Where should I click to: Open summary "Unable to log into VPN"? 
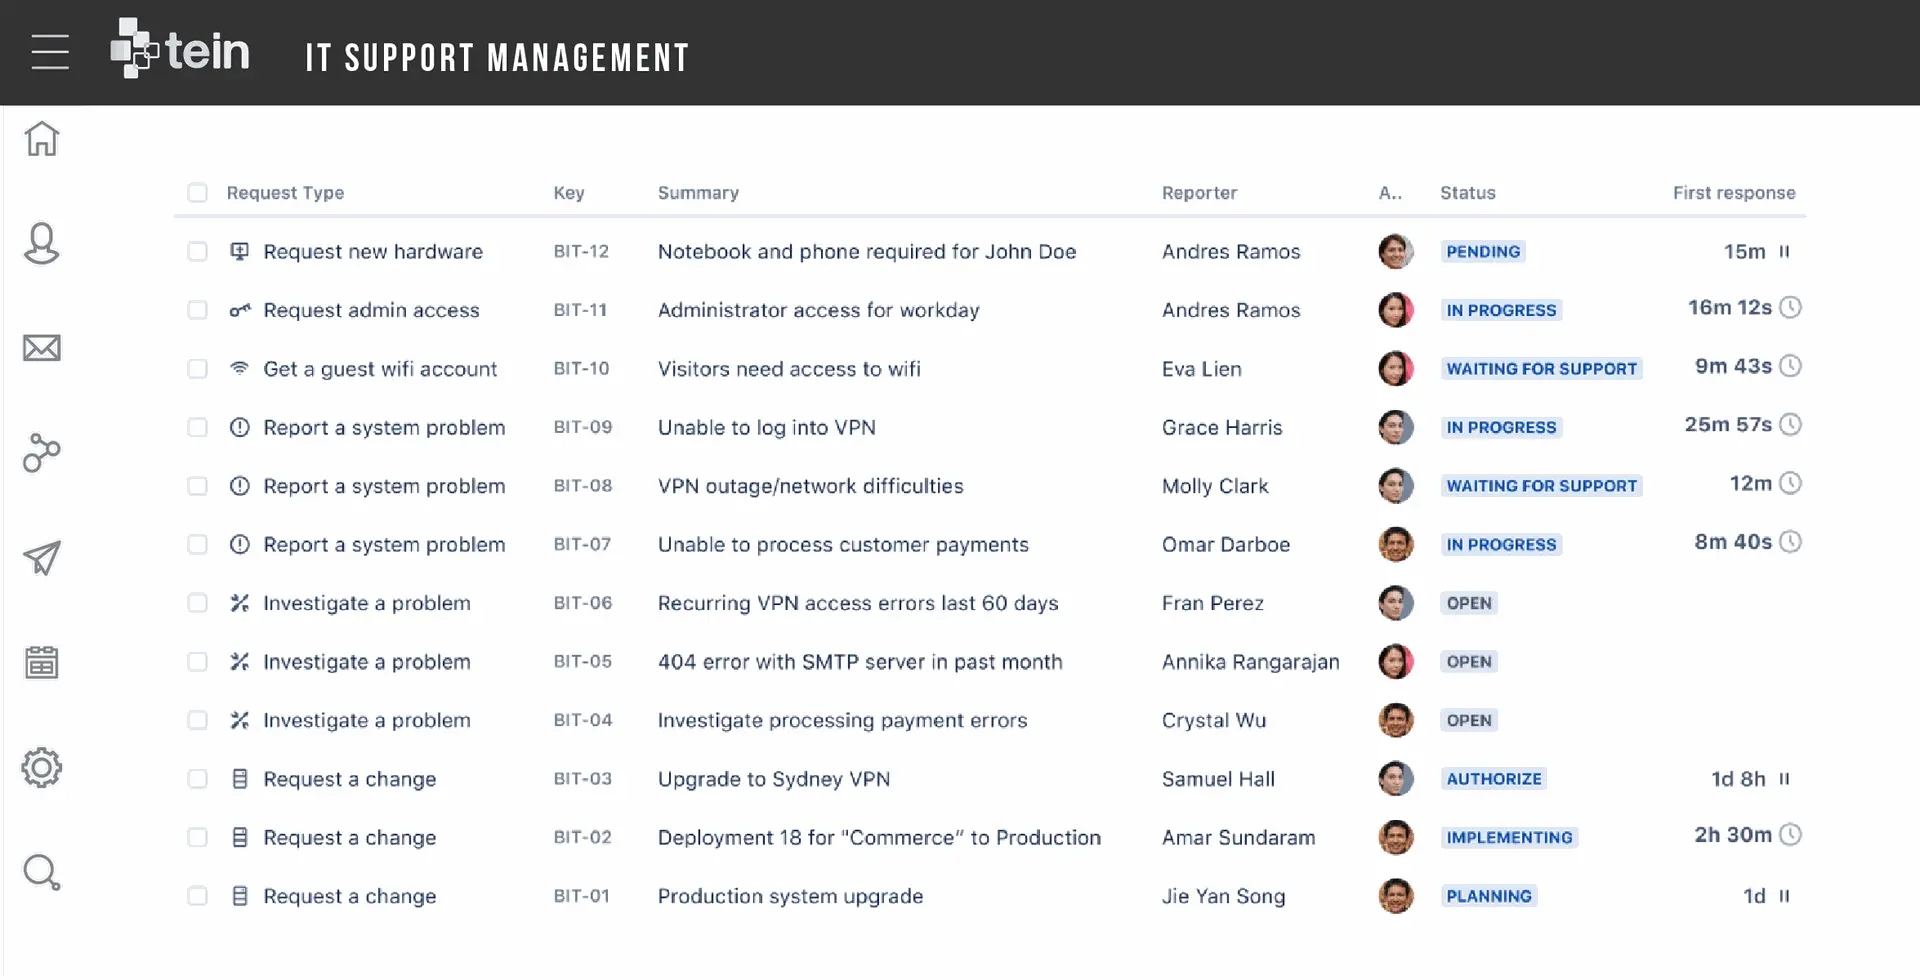point(766,428)
